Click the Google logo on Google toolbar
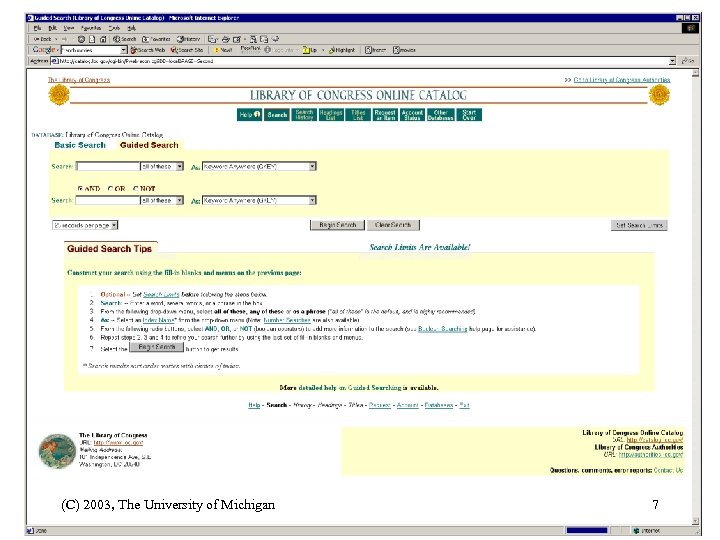720x540 pixels. tap(44, 50)
